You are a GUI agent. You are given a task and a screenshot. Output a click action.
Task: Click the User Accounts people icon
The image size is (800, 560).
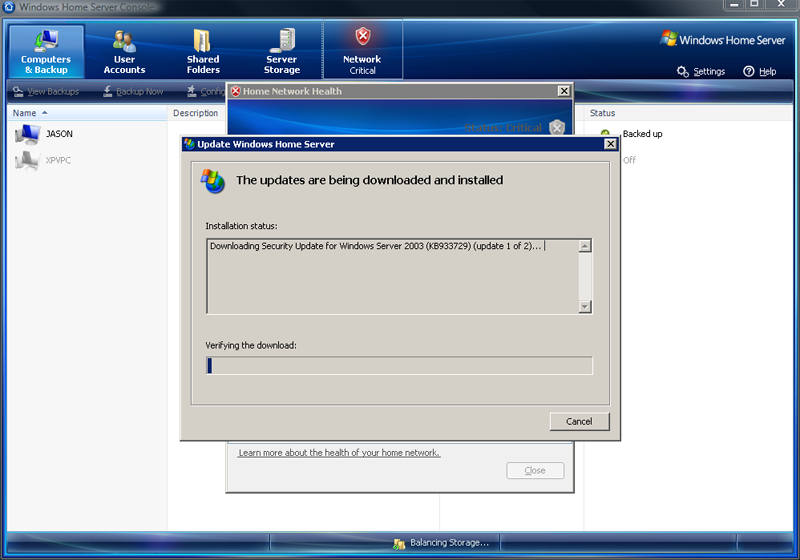click(x=124, y=41)
